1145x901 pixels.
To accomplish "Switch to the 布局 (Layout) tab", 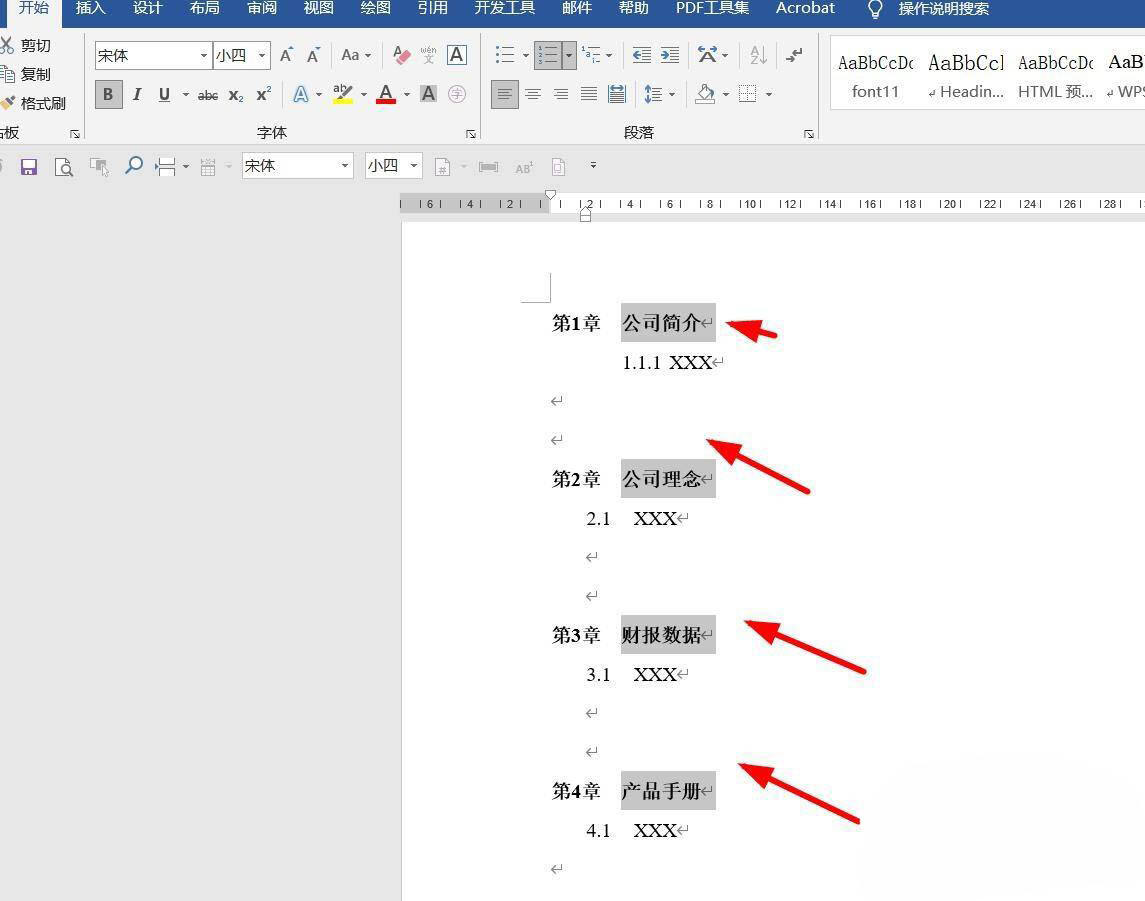I will coord(204,9).
